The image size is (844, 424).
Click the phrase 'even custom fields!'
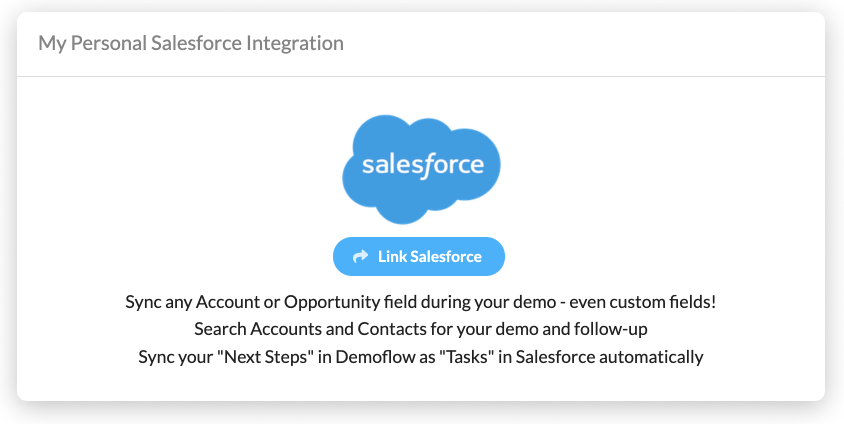(643, 302)
